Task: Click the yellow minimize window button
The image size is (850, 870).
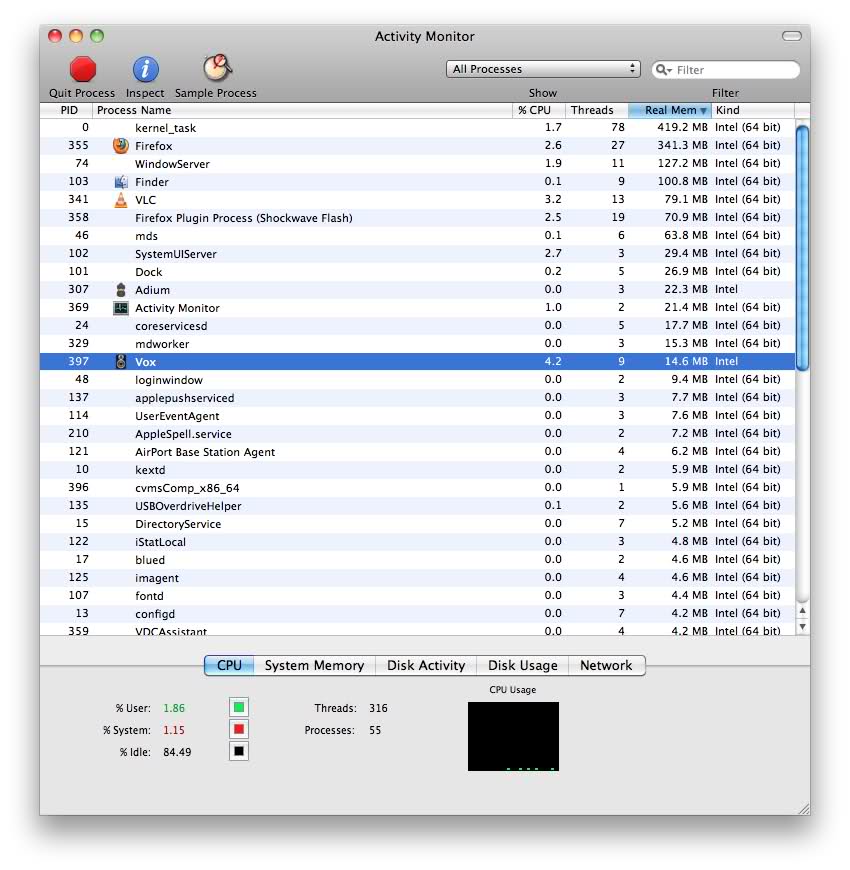Action: pyautogui.click(x=76, y=36)
